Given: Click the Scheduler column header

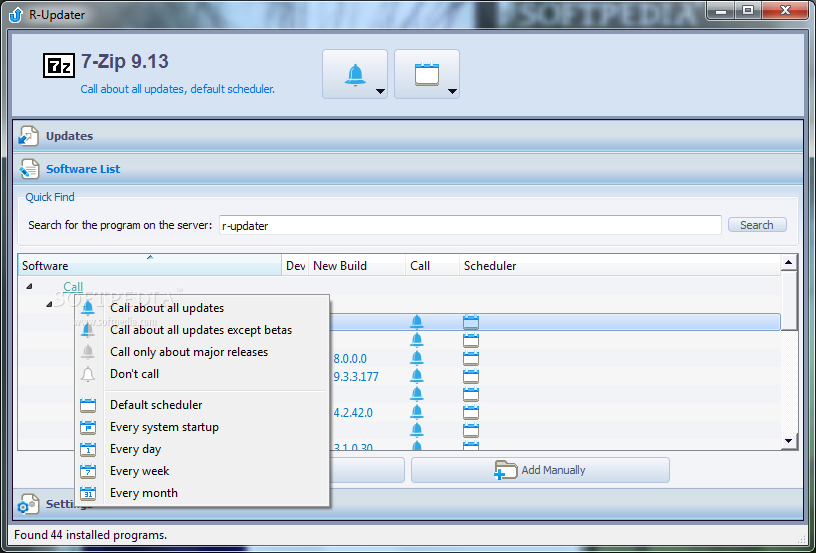Looking at the screenshot, I should point(619,265).
